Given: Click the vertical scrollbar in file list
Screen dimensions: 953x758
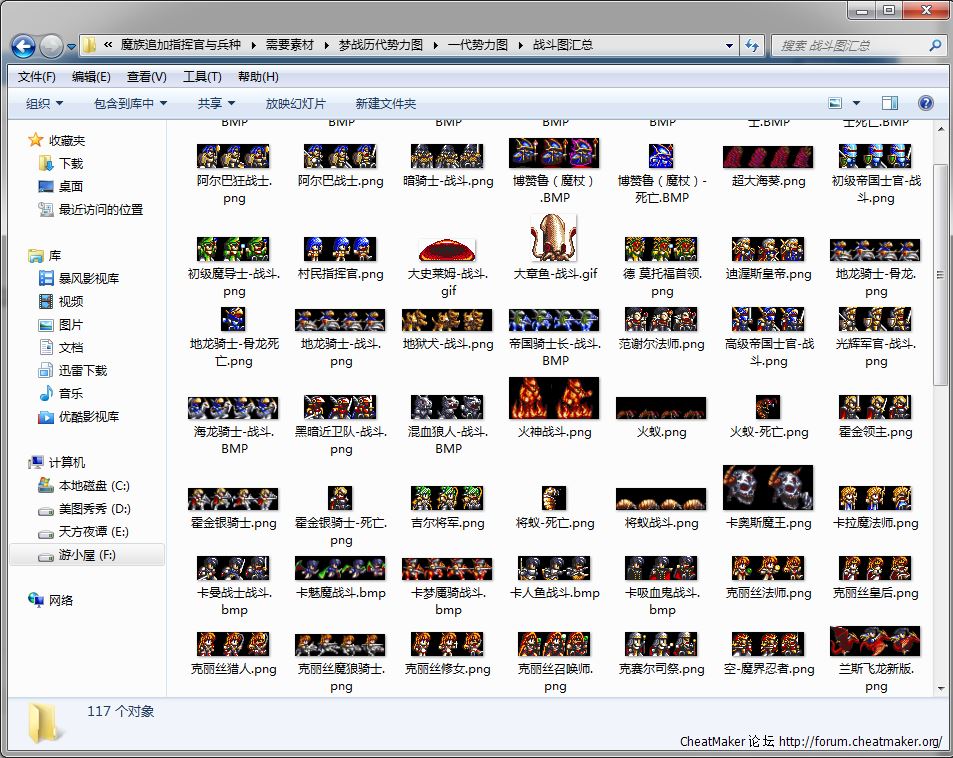Looking at the screenshot, I should pos(941,280).
